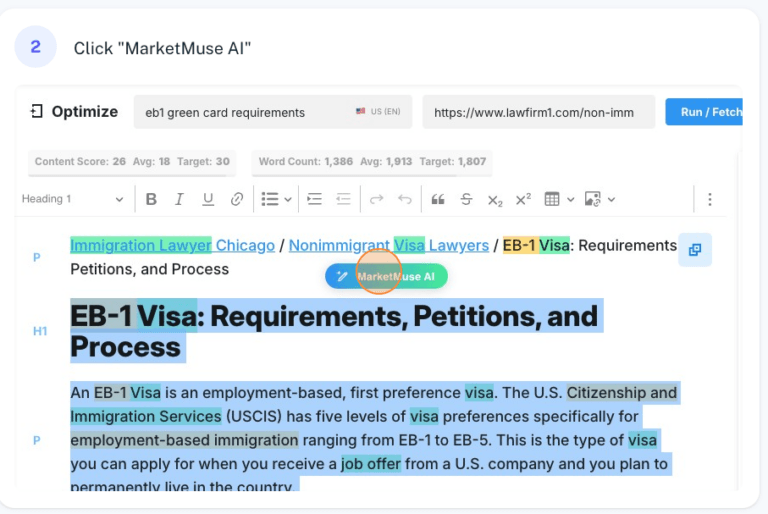
Task: Focus the topic field "eb1 green card requirements"
Action: coord(273,112)
